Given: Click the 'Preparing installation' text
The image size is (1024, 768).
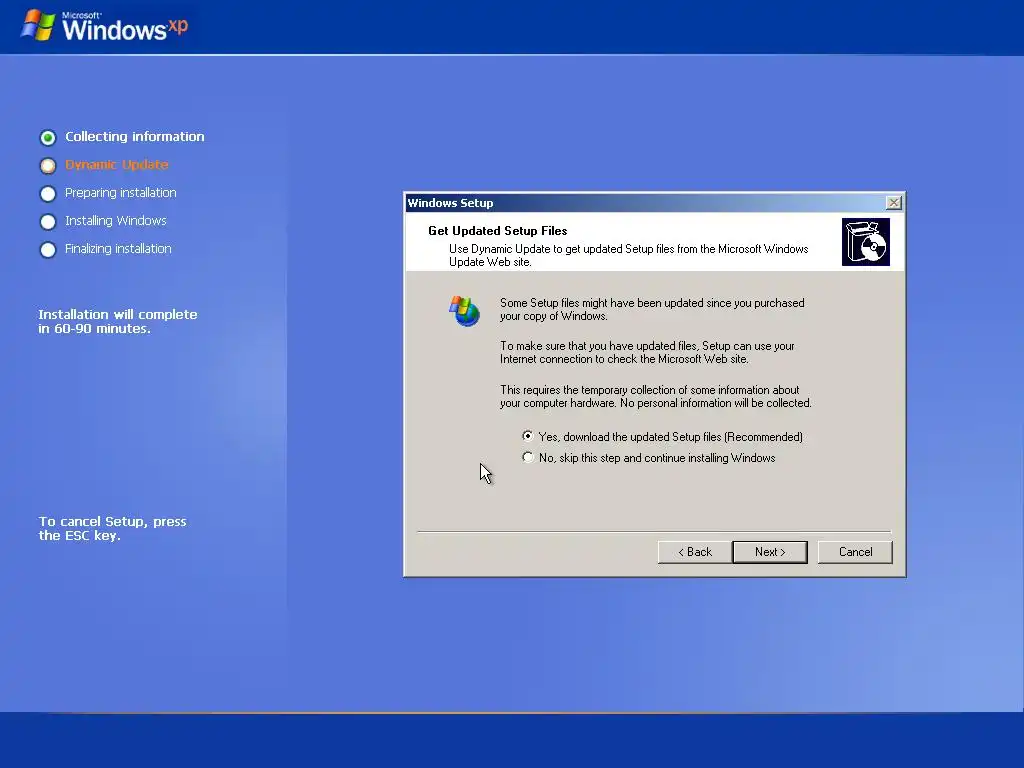Looking at the screenshot, I should (121, 193).
